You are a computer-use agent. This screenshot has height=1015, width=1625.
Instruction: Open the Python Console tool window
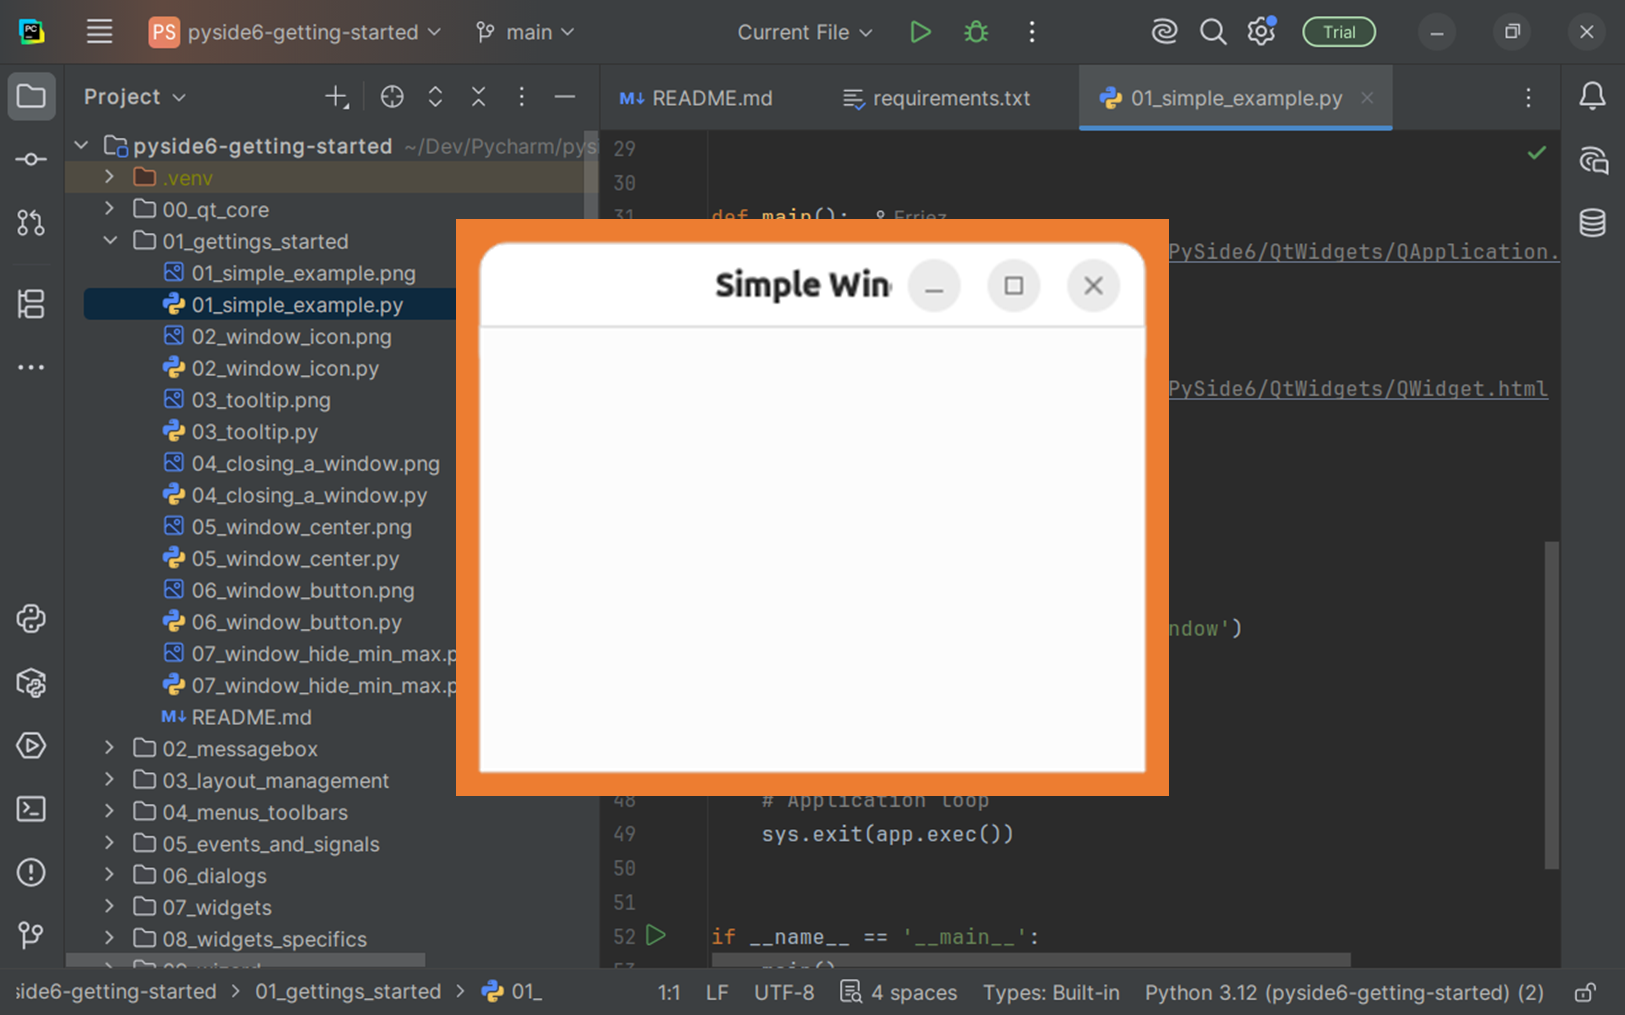click(x=31, y=619)
